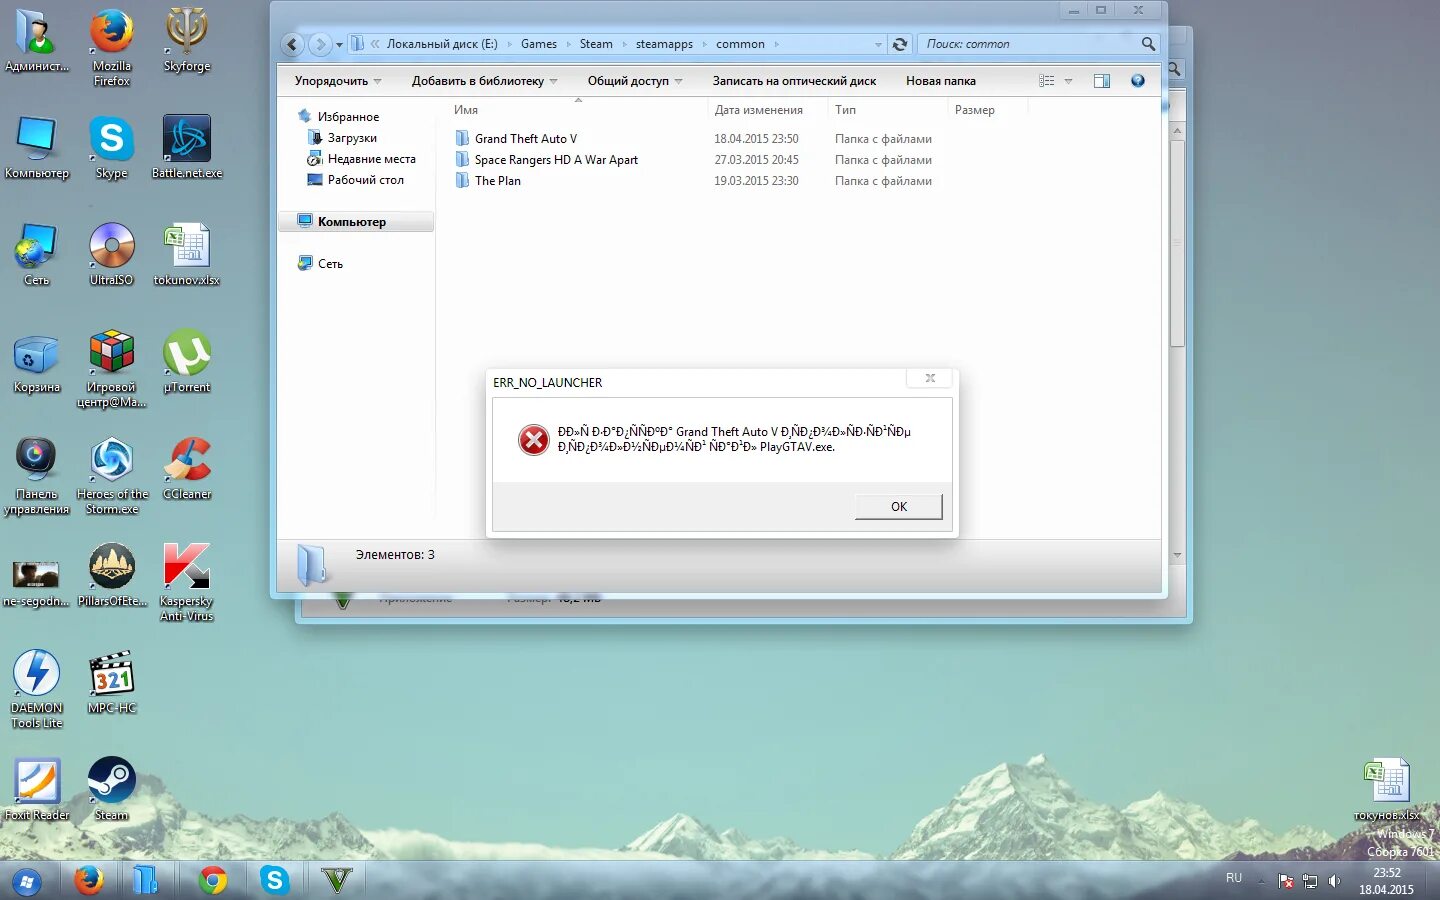Open the Mozilla Firefox desktop shortcut
This screenshot has height=900, width=1440.
[111, 47]
